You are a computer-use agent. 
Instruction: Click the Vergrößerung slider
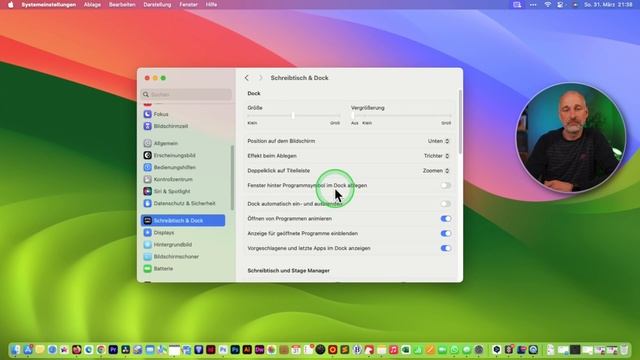click(x=401, y=116)
